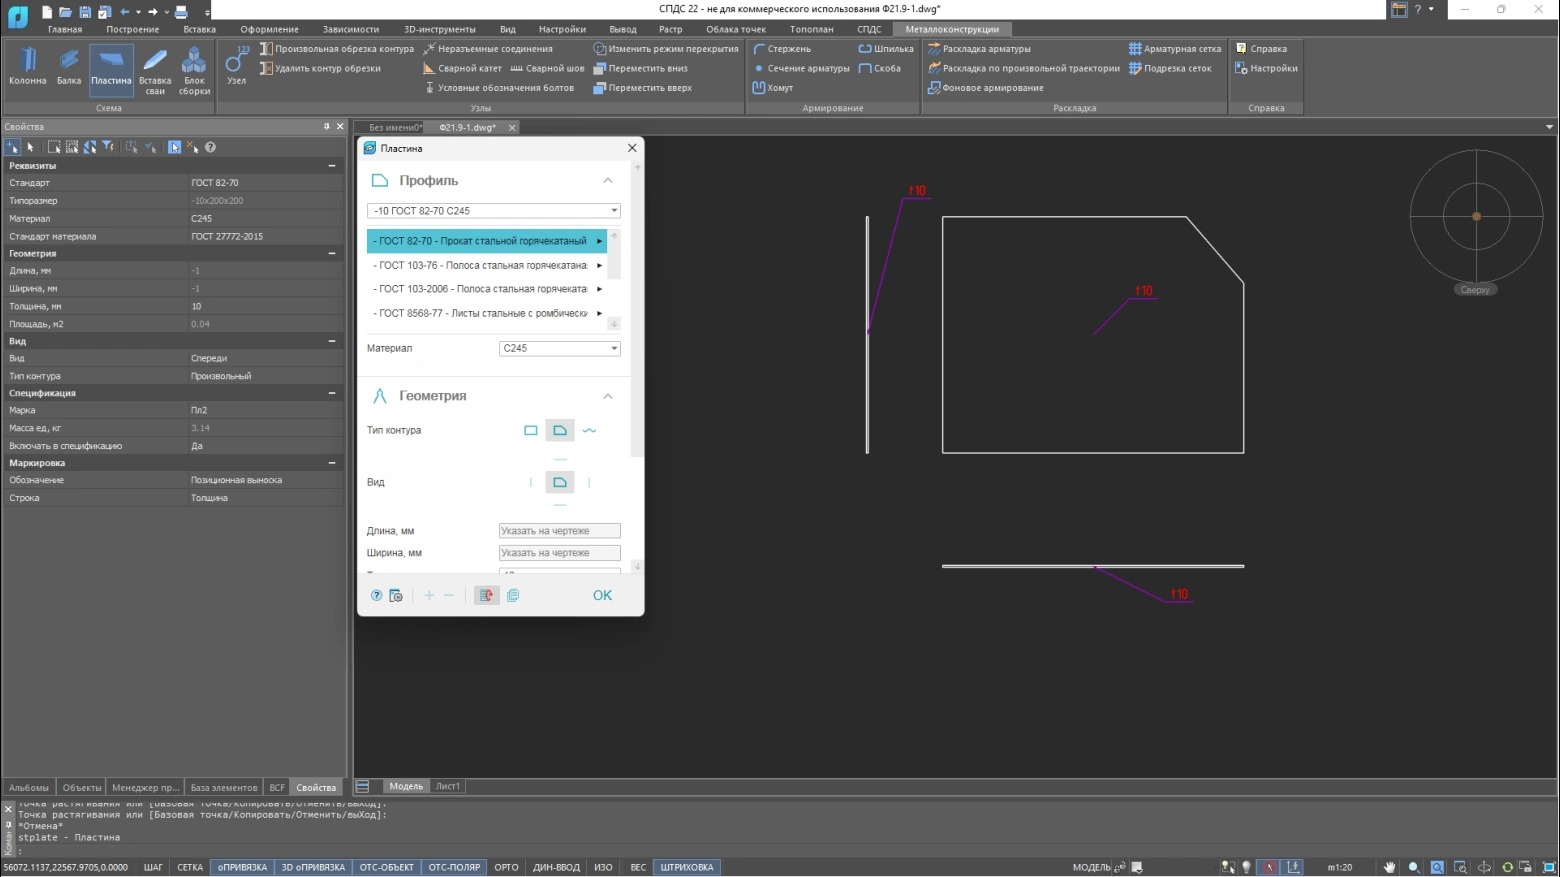Disable оПРИВЯЗКА object snap
The width and height of the screenshot is (1560, 877).
[242, 867]
